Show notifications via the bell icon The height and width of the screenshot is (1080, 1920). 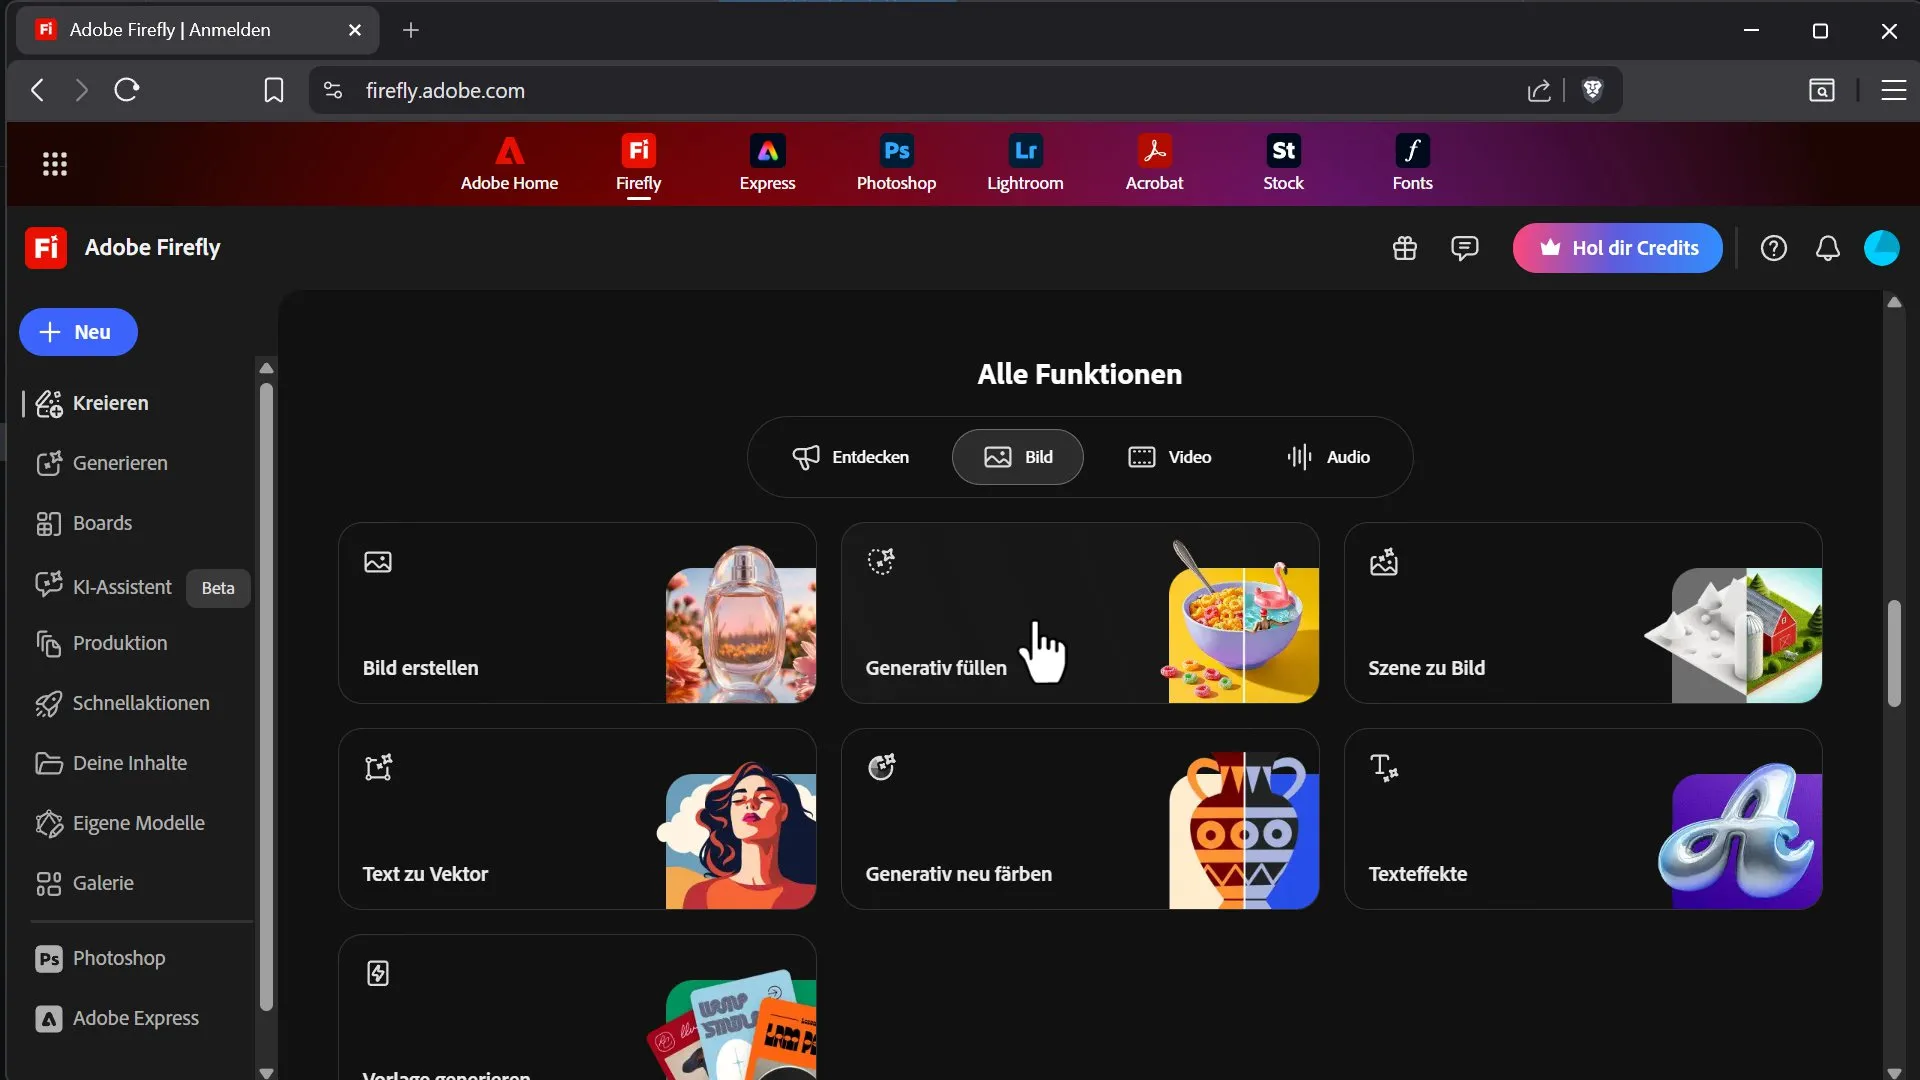tap(1828, 248)
